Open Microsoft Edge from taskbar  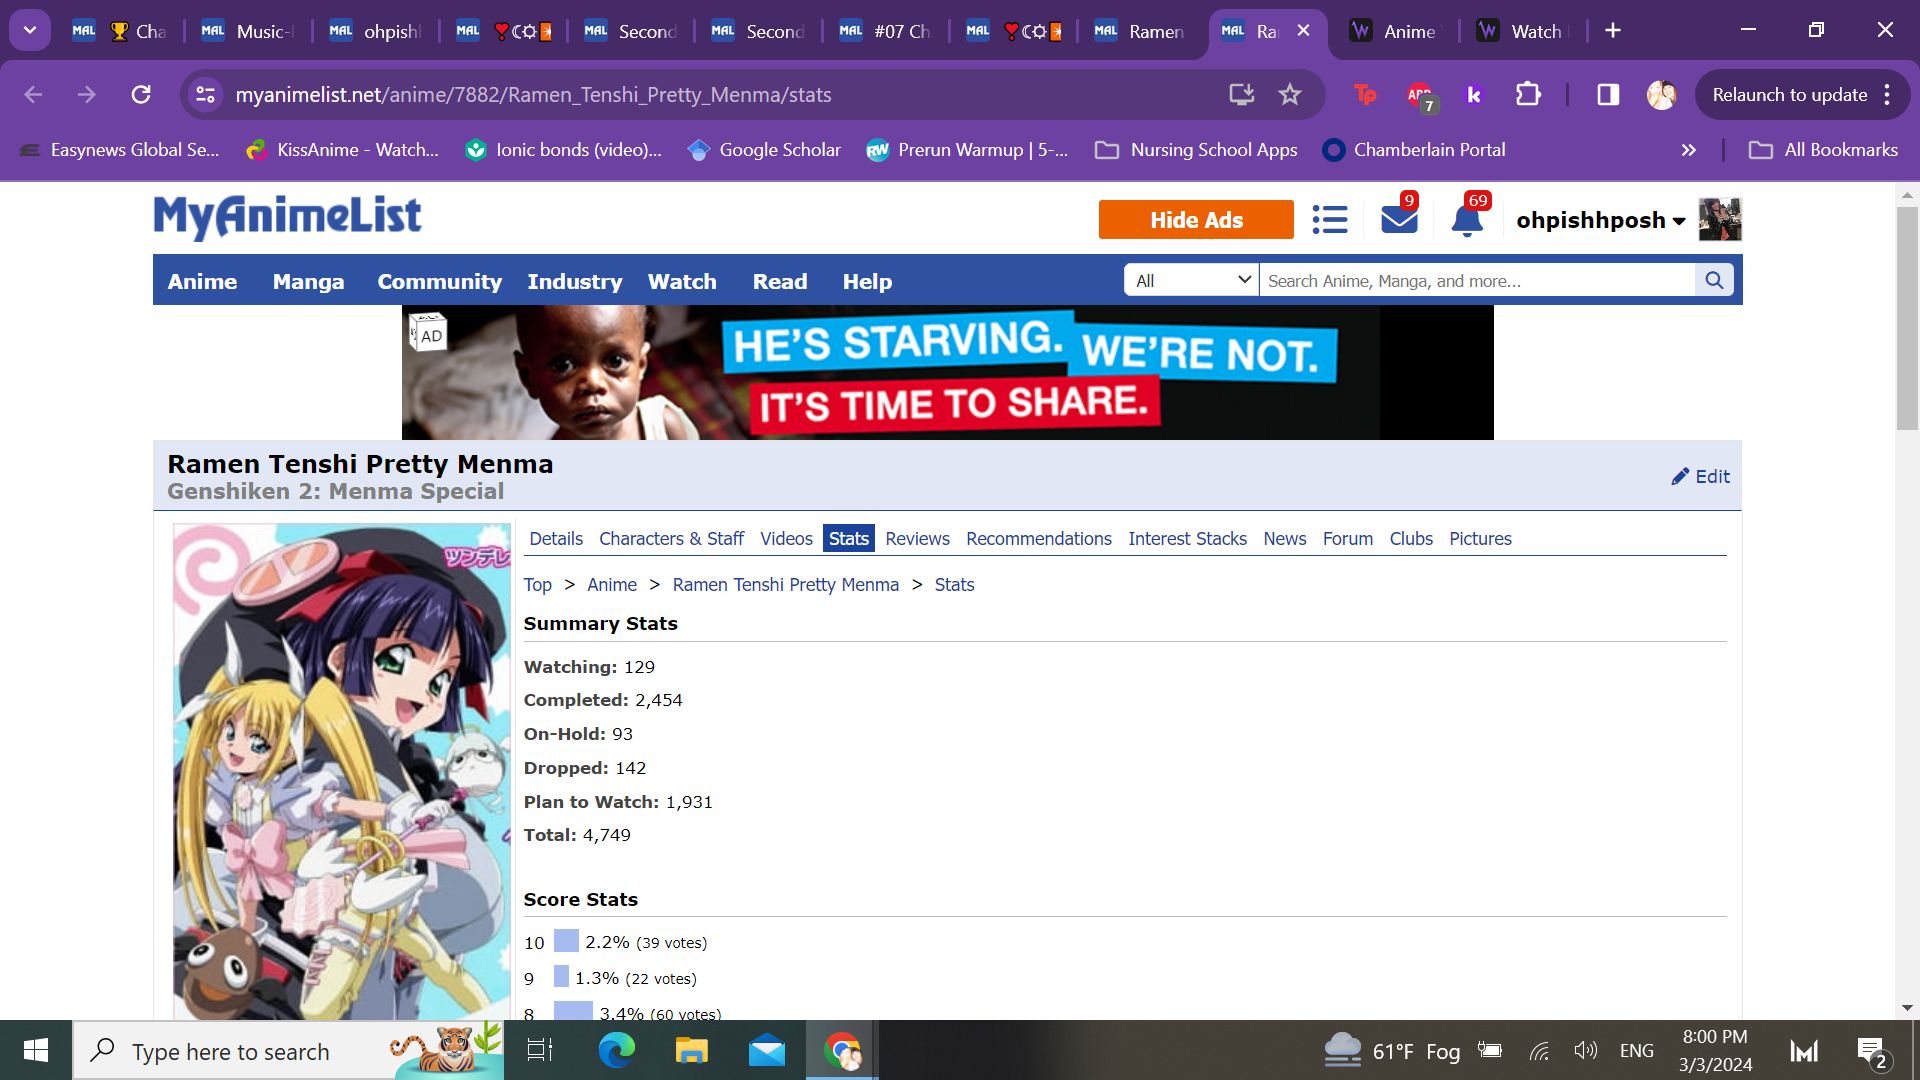(x=616, y=1051)
